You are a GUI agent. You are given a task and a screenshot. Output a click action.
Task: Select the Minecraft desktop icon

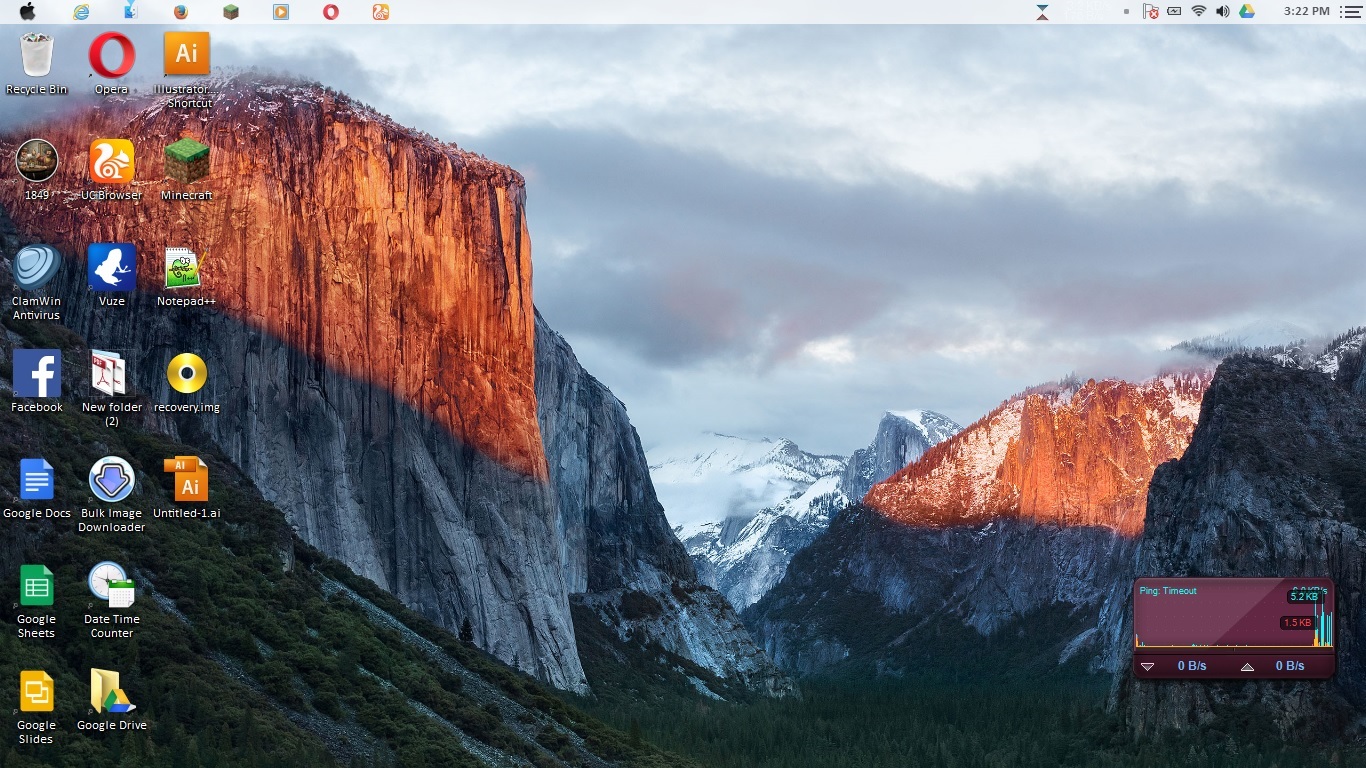(187, 170)
